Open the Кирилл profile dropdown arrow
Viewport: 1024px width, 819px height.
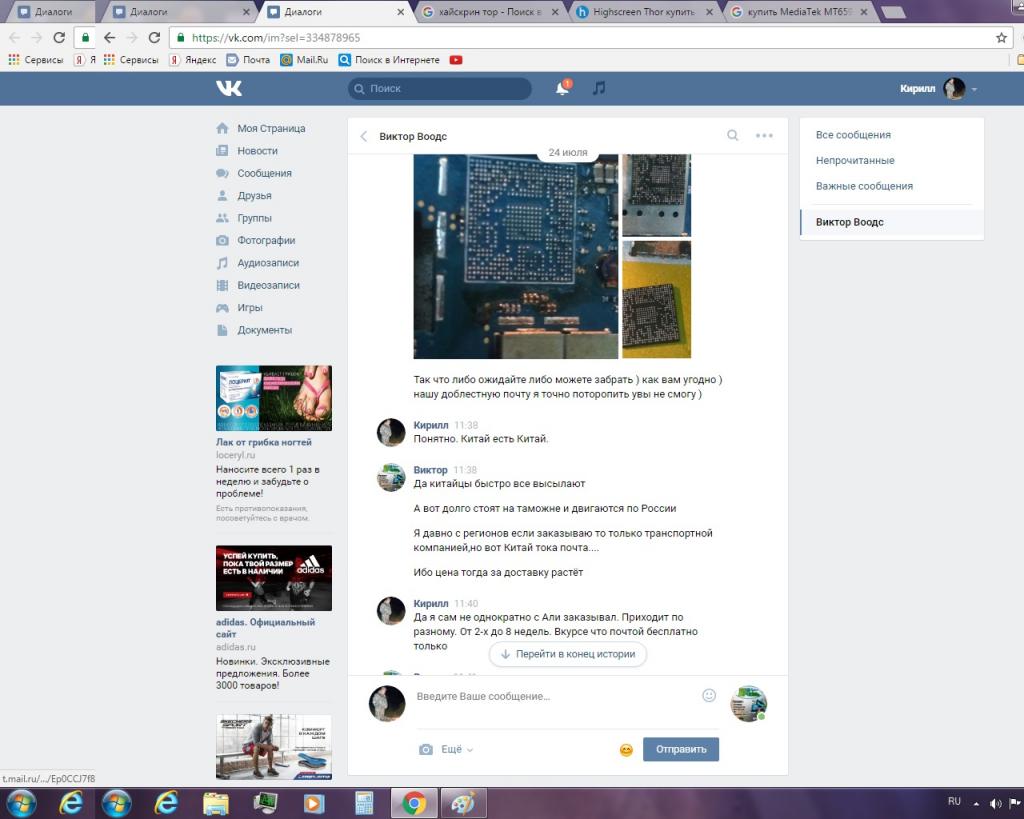point(974,89)
